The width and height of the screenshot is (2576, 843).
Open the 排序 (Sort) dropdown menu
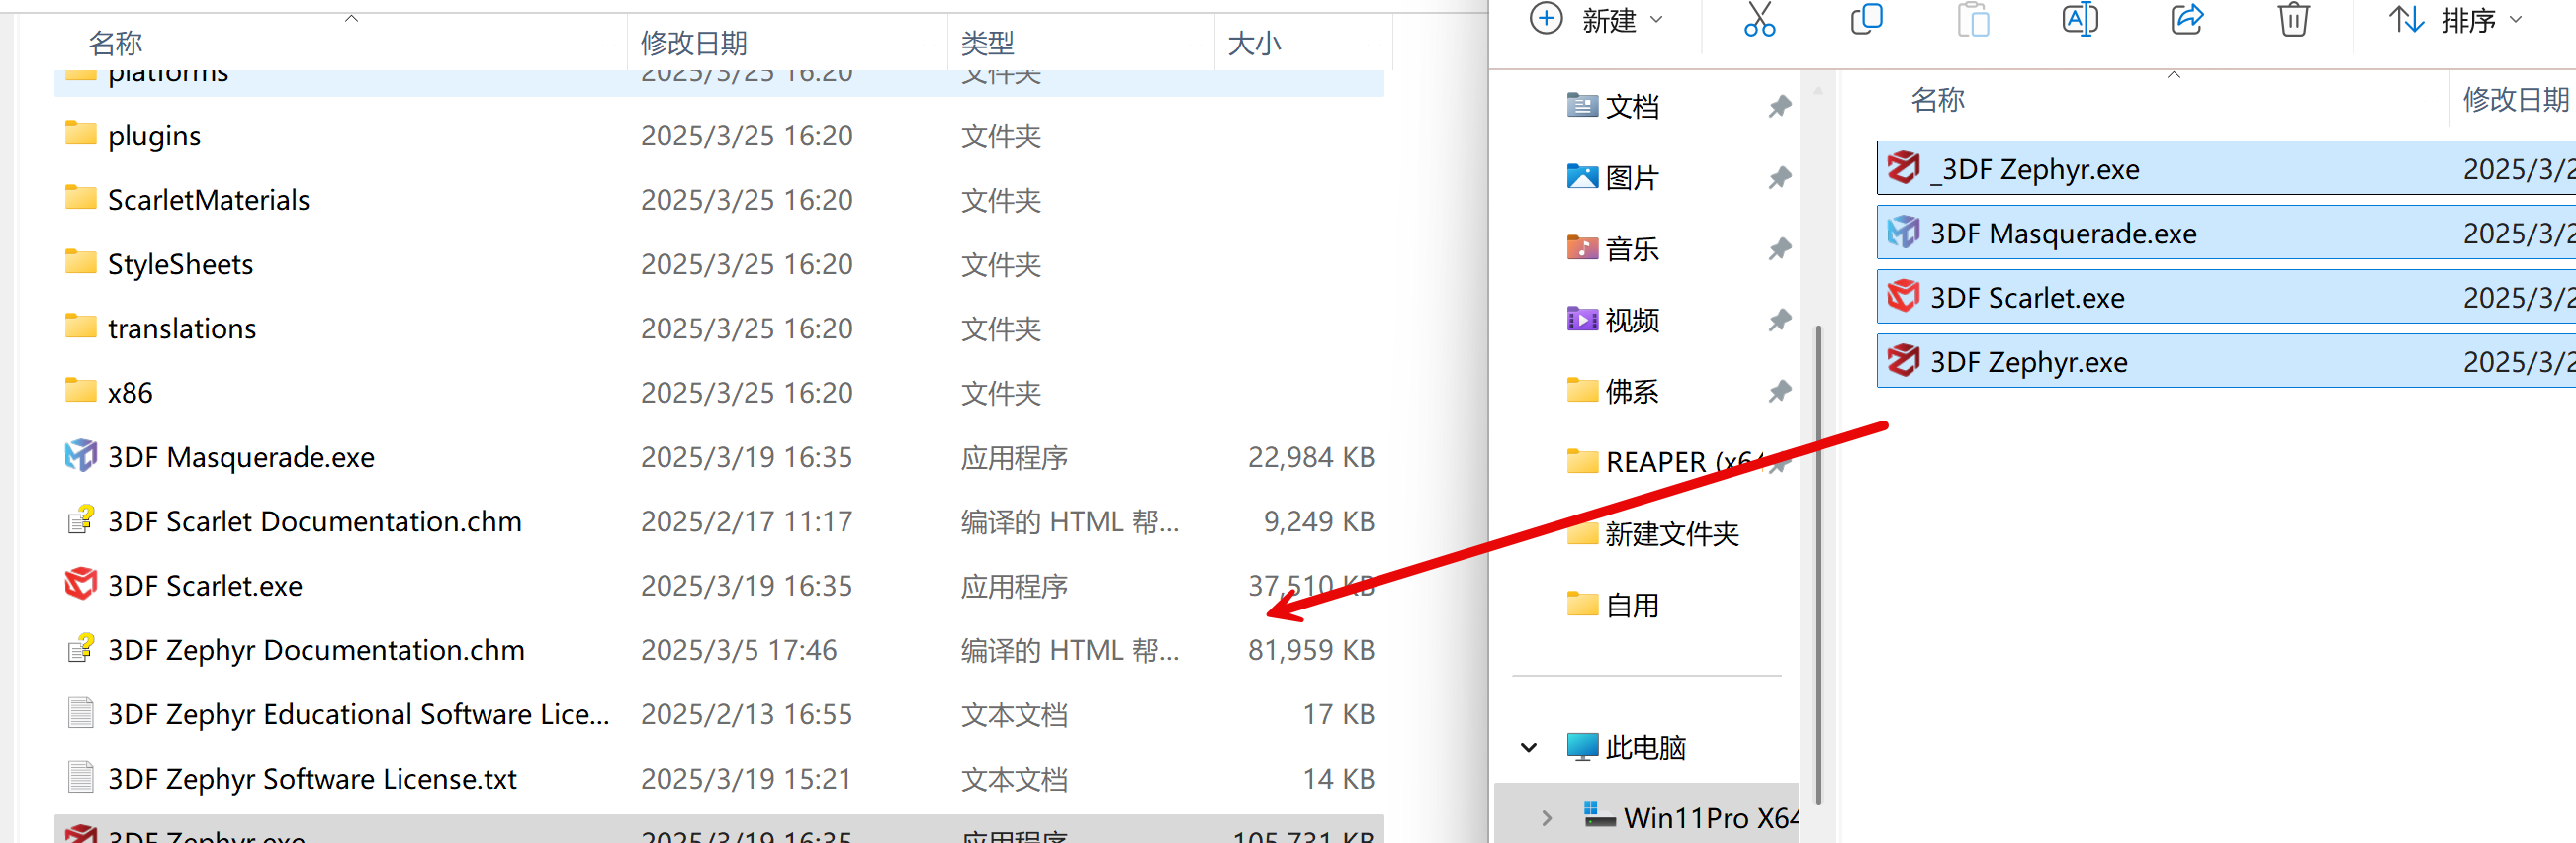[x=2469, y=20]
